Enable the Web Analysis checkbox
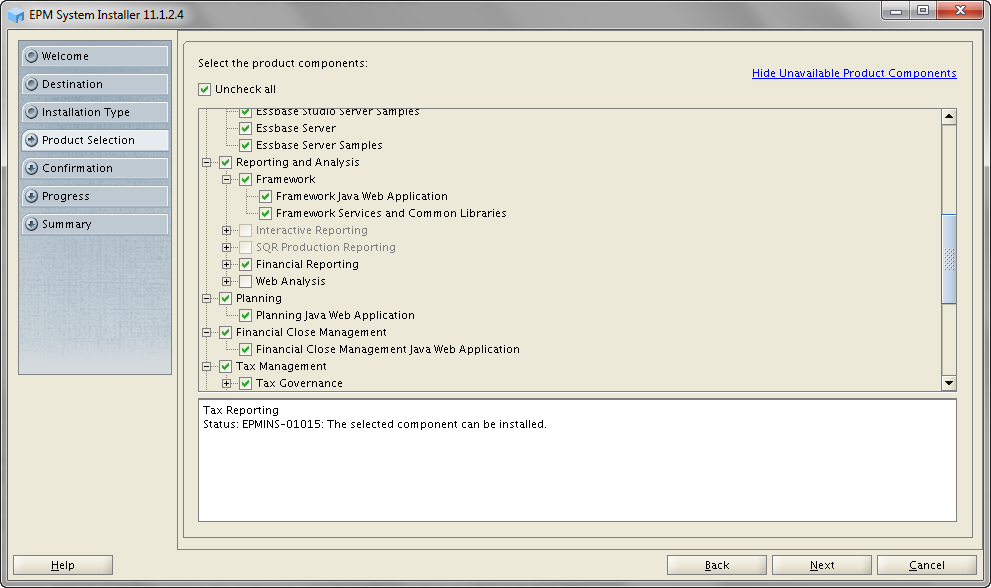The width and height of the screenshot is (991, 588). [x=245, y=281]
